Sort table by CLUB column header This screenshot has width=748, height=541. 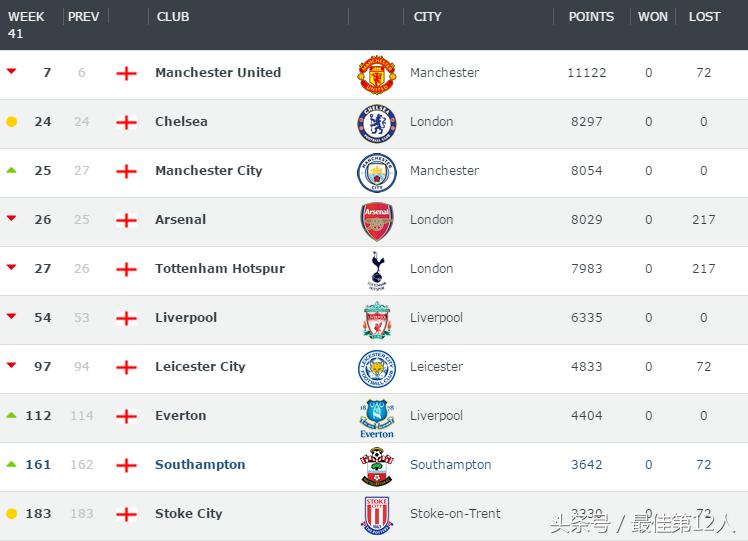coord(173,17)
